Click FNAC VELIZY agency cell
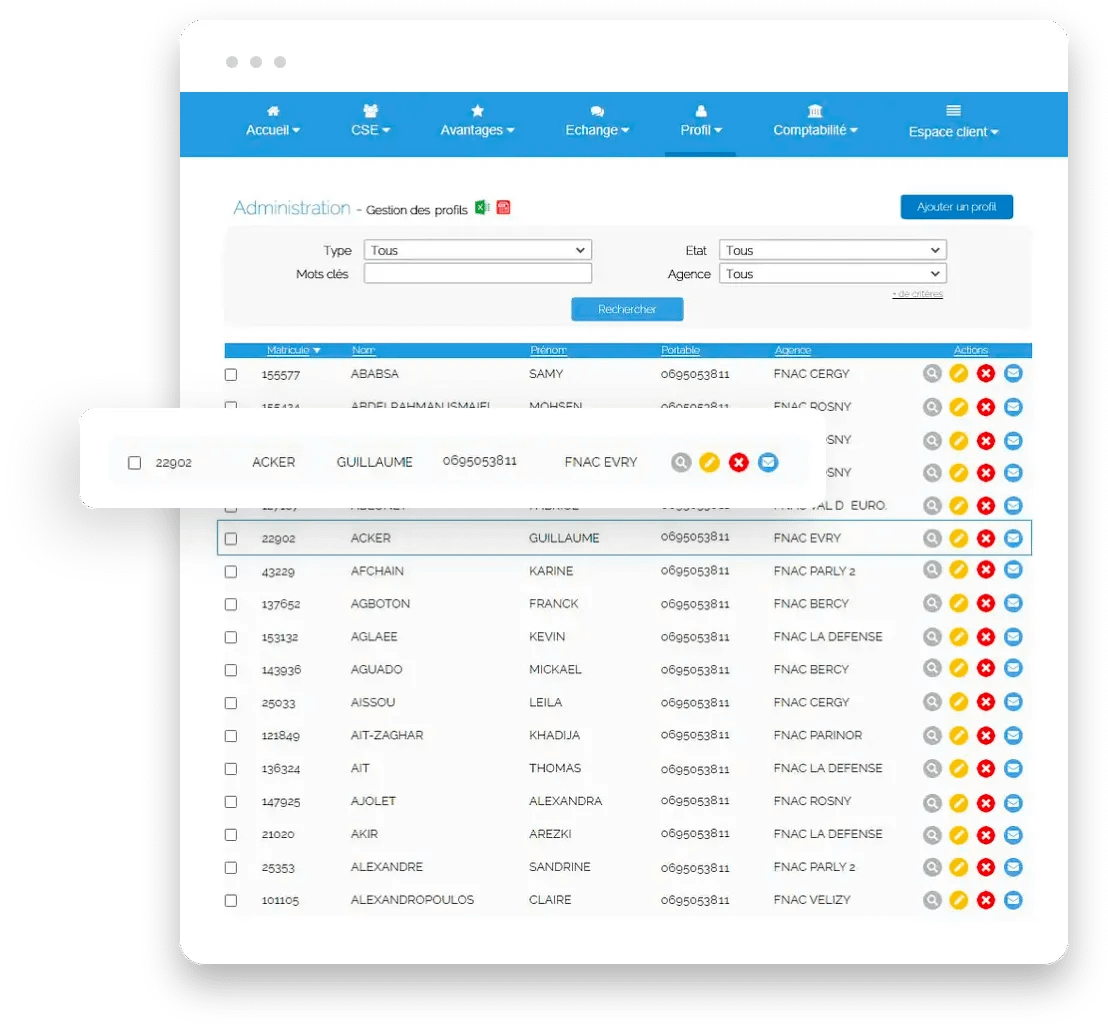 click(x=812, y=900)
